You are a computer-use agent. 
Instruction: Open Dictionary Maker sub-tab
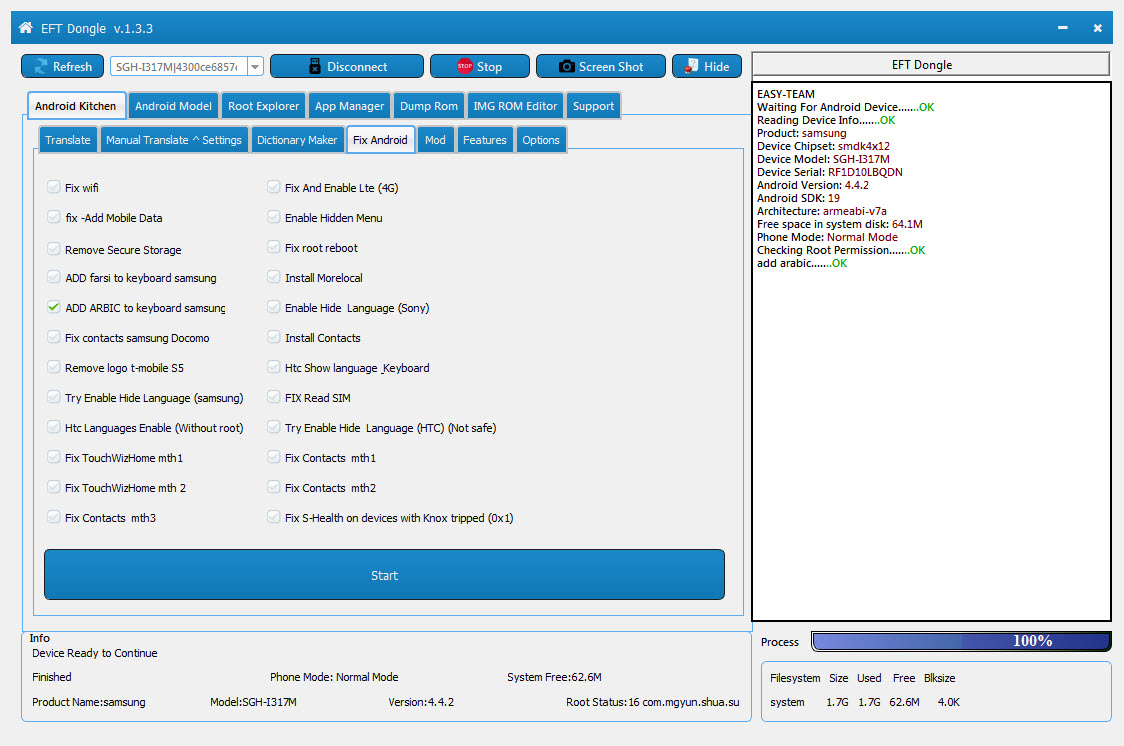pyautogui.click(x=297, y=140)
